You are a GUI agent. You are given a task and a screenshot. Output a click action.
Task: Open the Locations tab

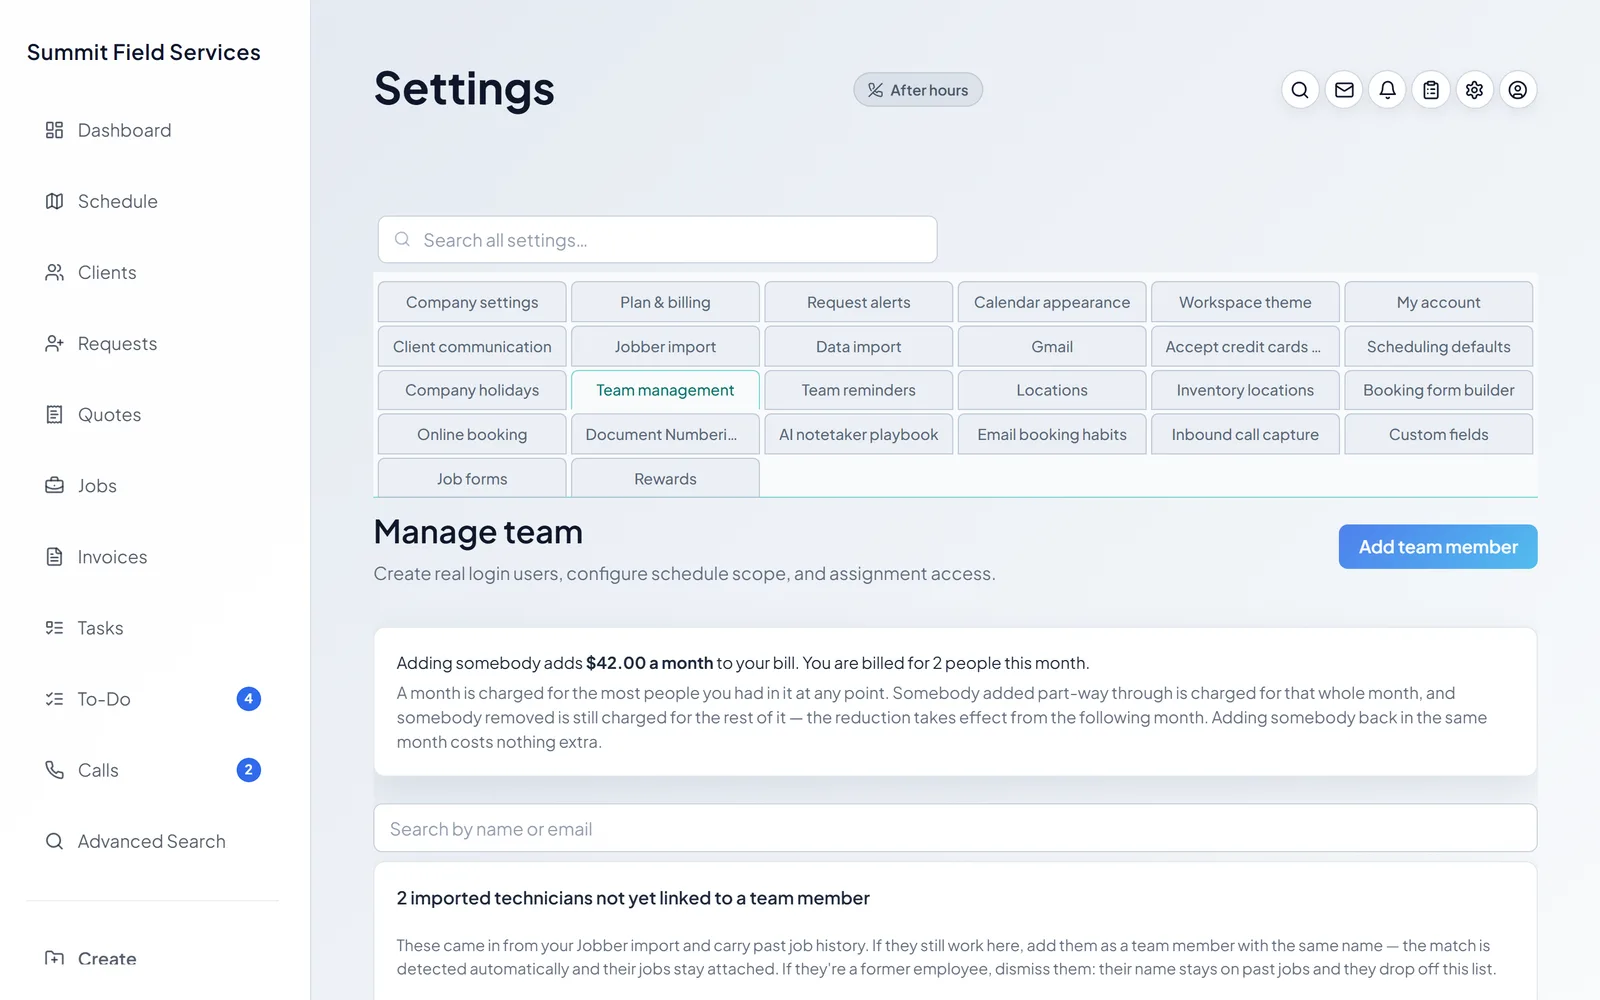click(1052, 390)
